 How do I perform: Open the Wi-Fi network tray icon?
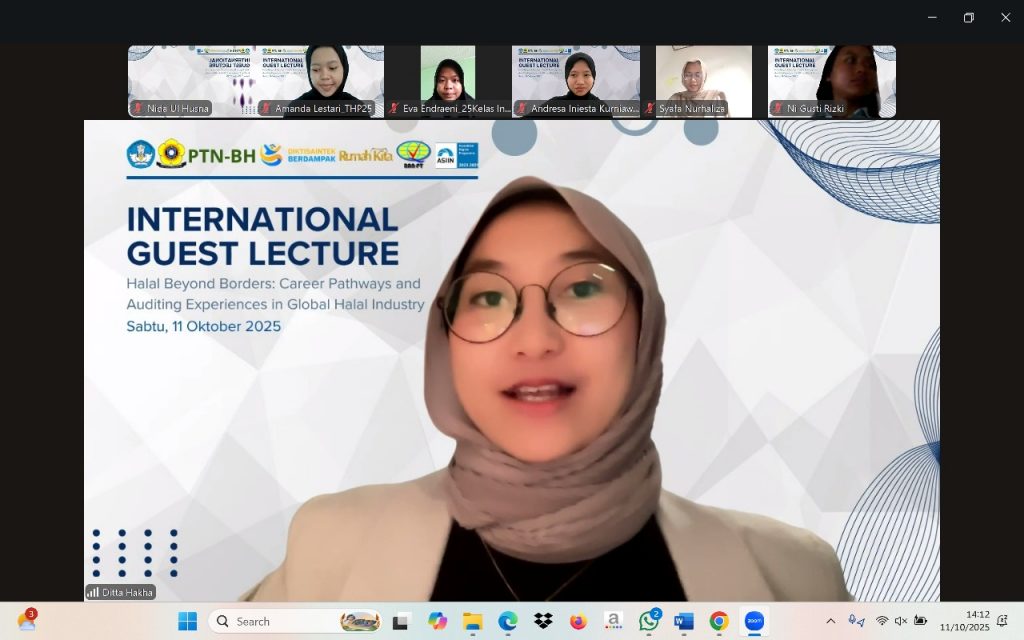tap(882, 621)
